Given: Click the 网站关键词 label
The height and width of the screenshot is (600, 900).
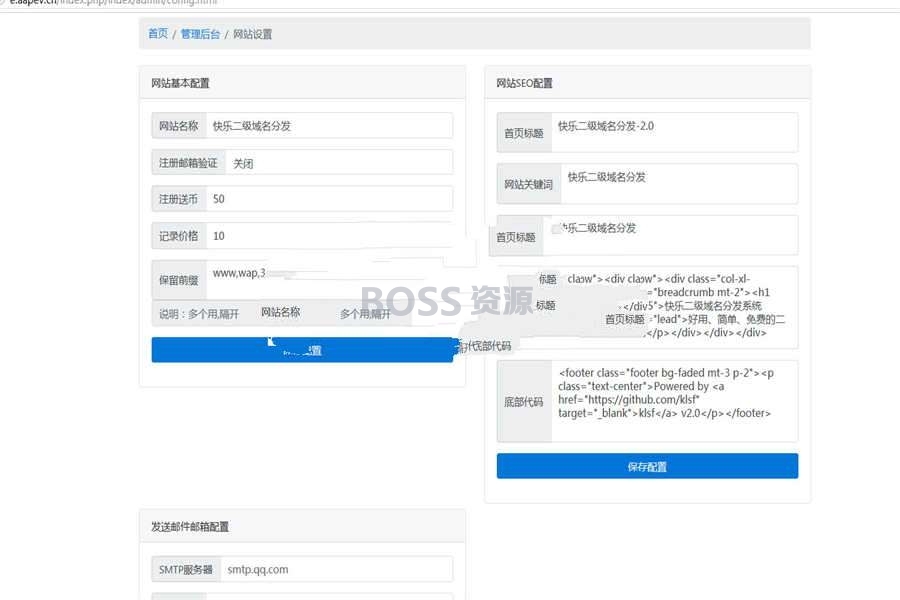Looking at the screenshot, I should 528,184.
